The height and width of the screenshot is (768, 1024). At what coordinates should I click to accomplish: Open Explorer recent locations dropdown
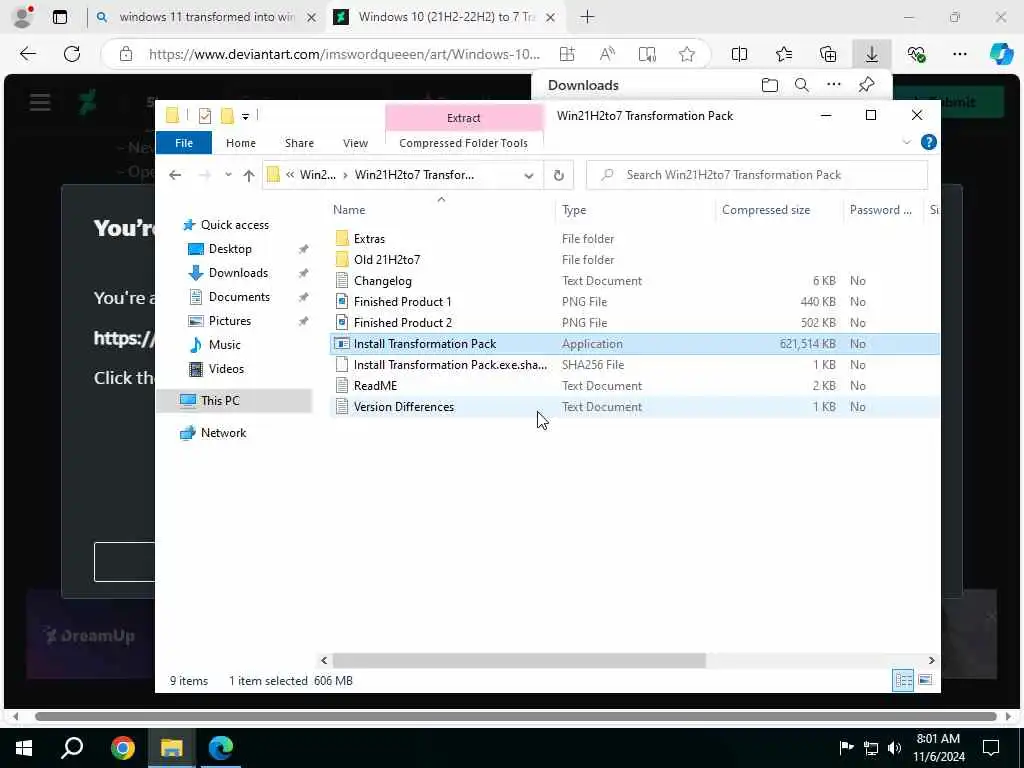click(228, 175)
